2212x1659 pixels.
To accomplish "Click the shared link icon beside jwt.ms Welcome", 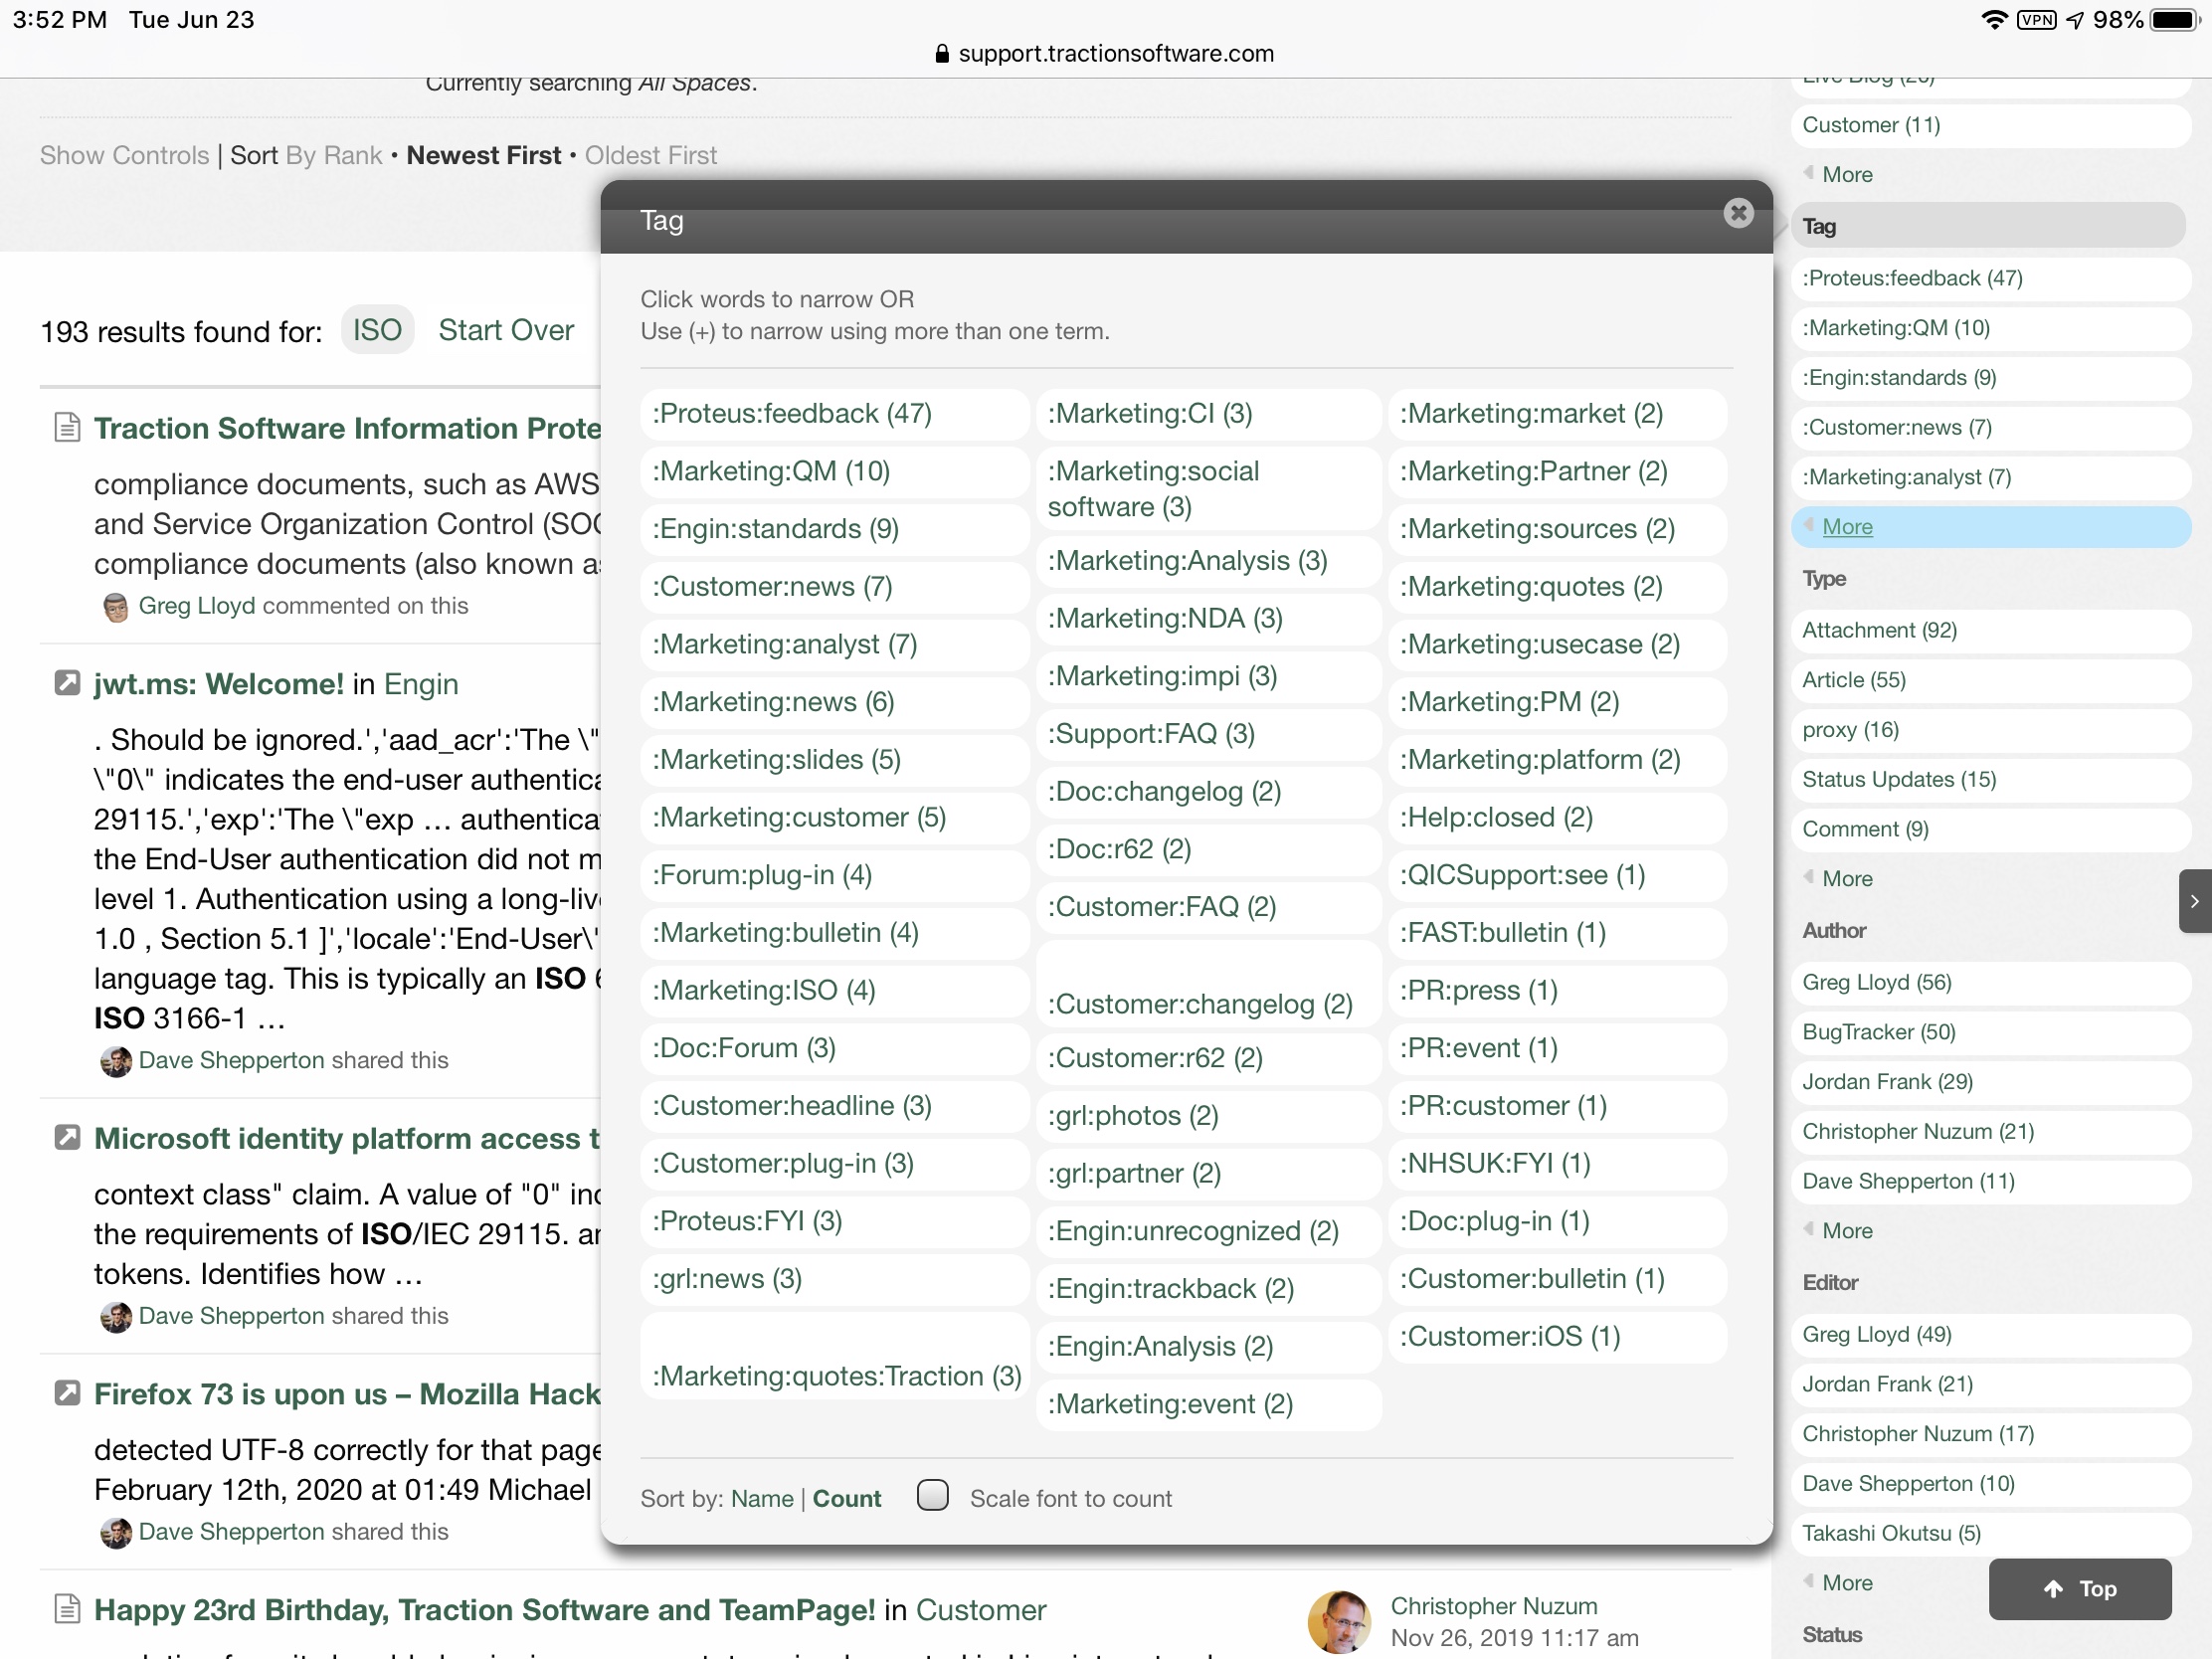I will [67, 683].
